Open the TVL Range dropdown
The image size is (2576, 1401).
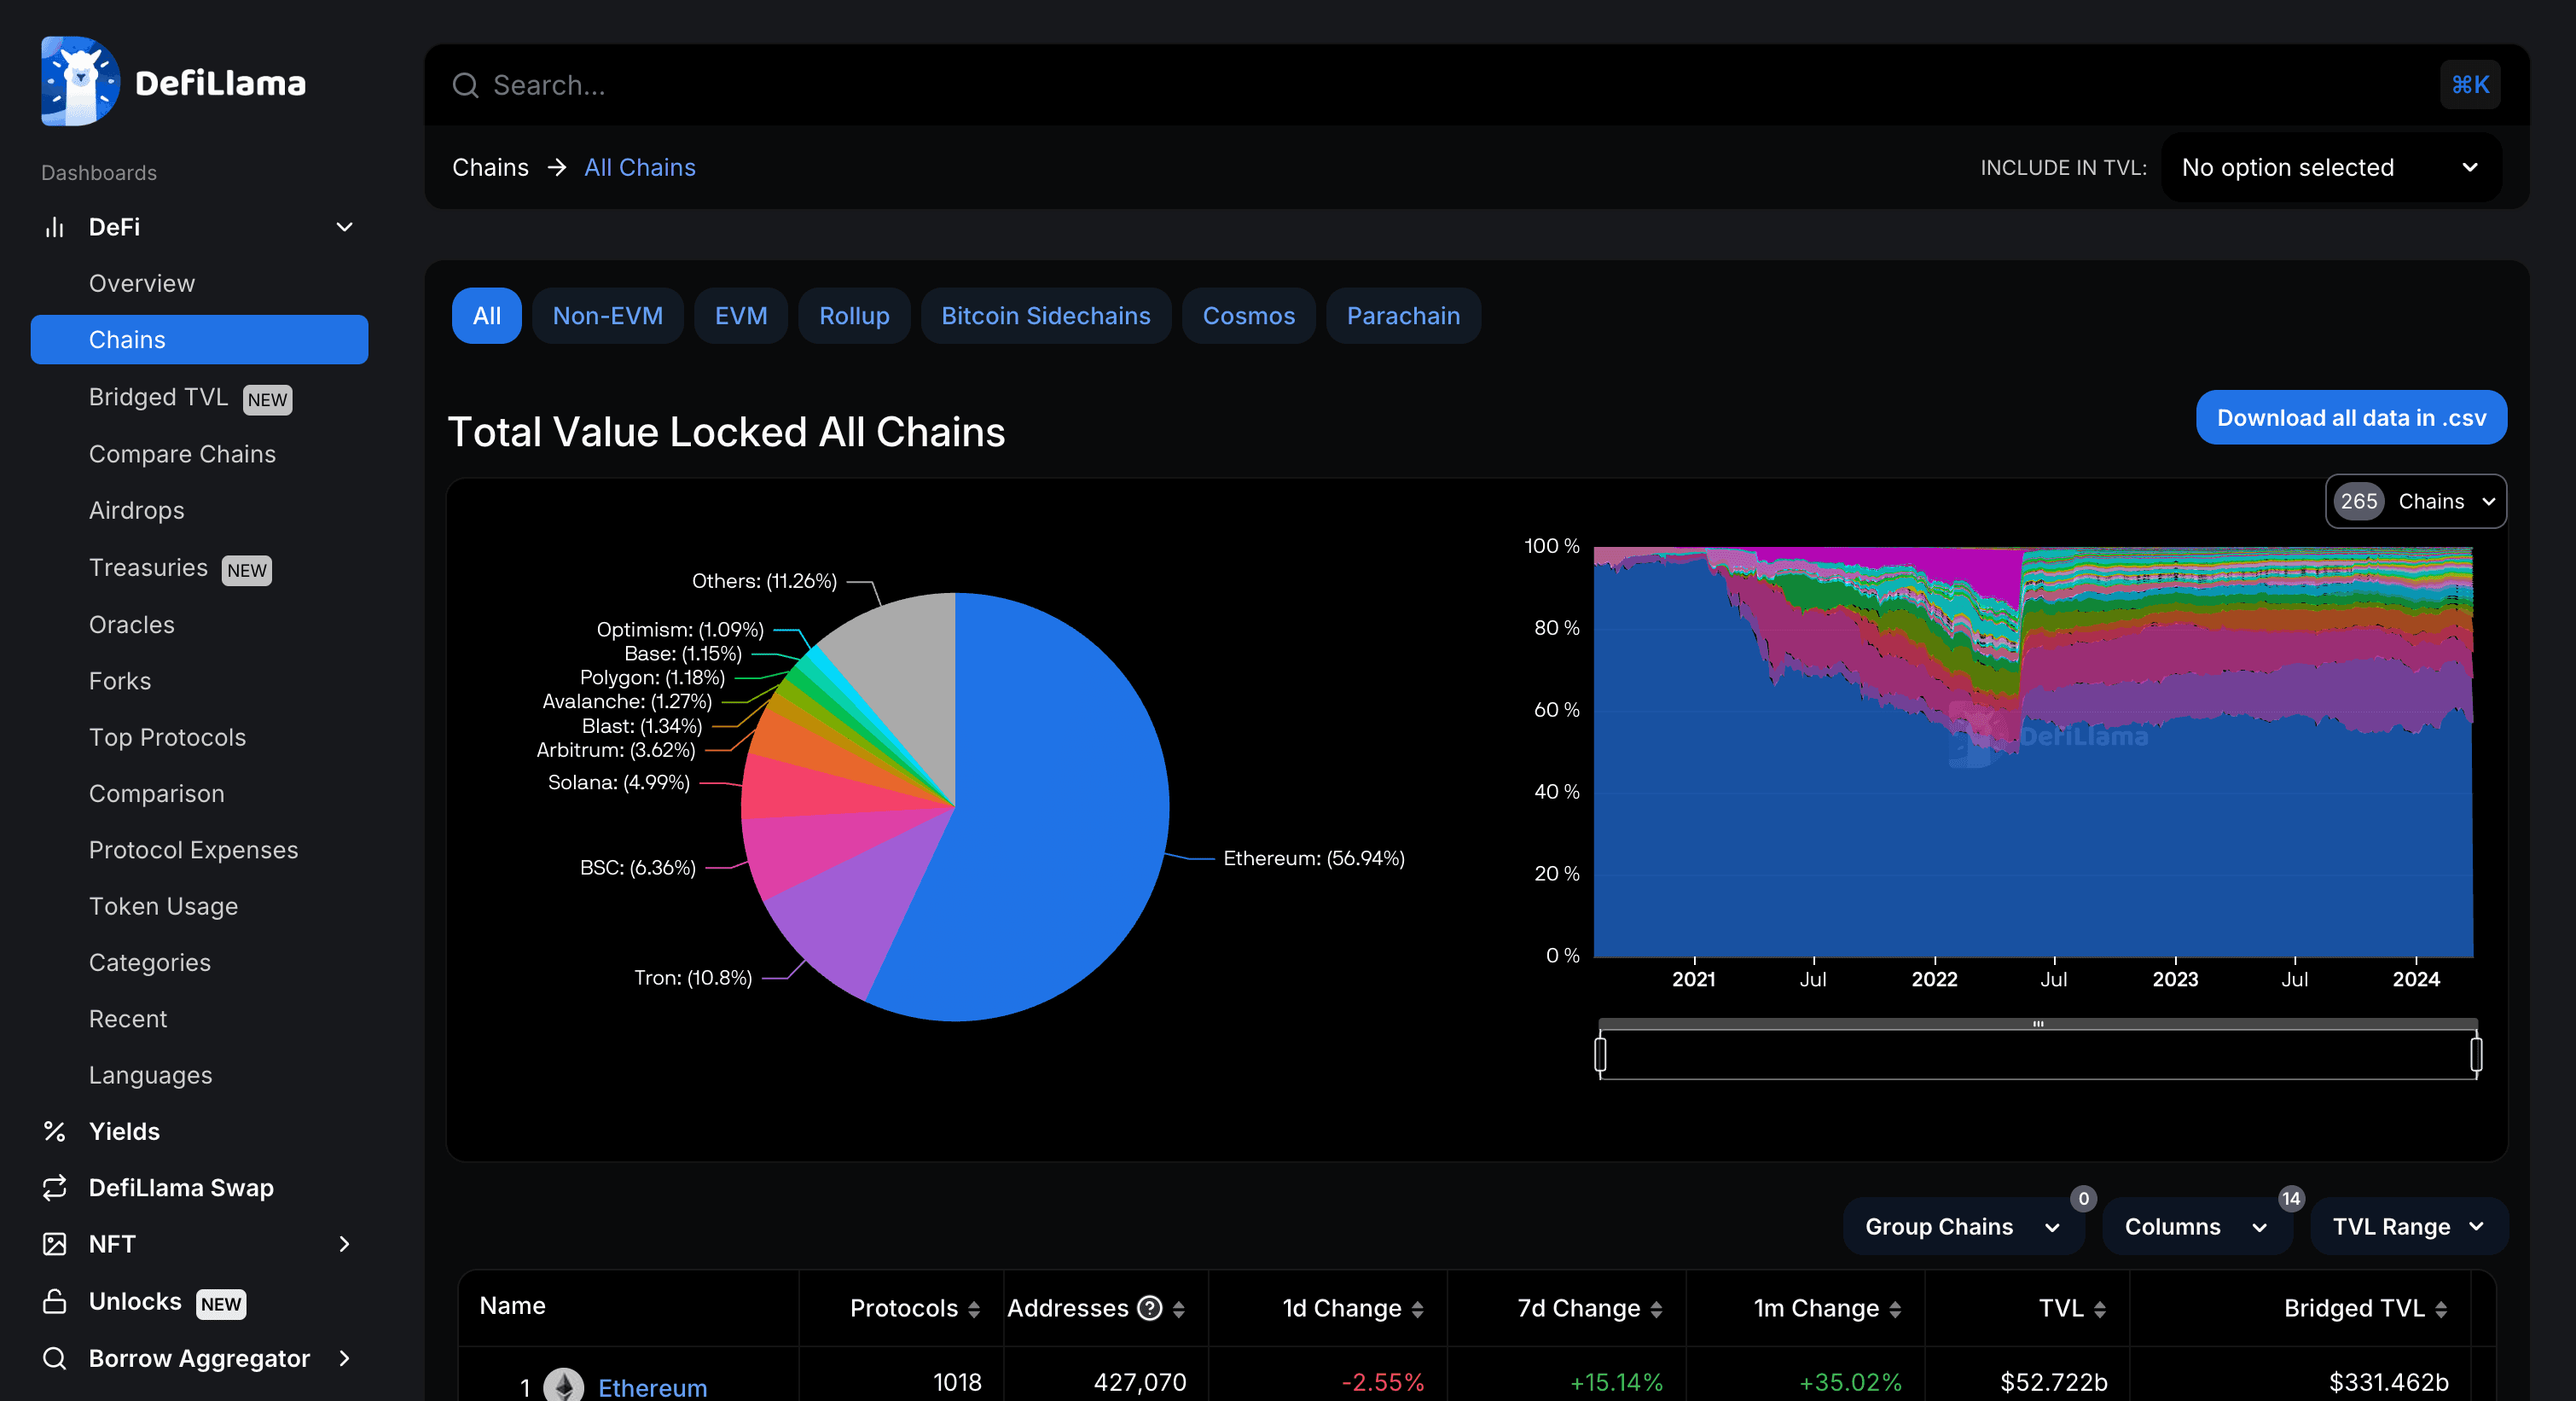point(2408,1226)
